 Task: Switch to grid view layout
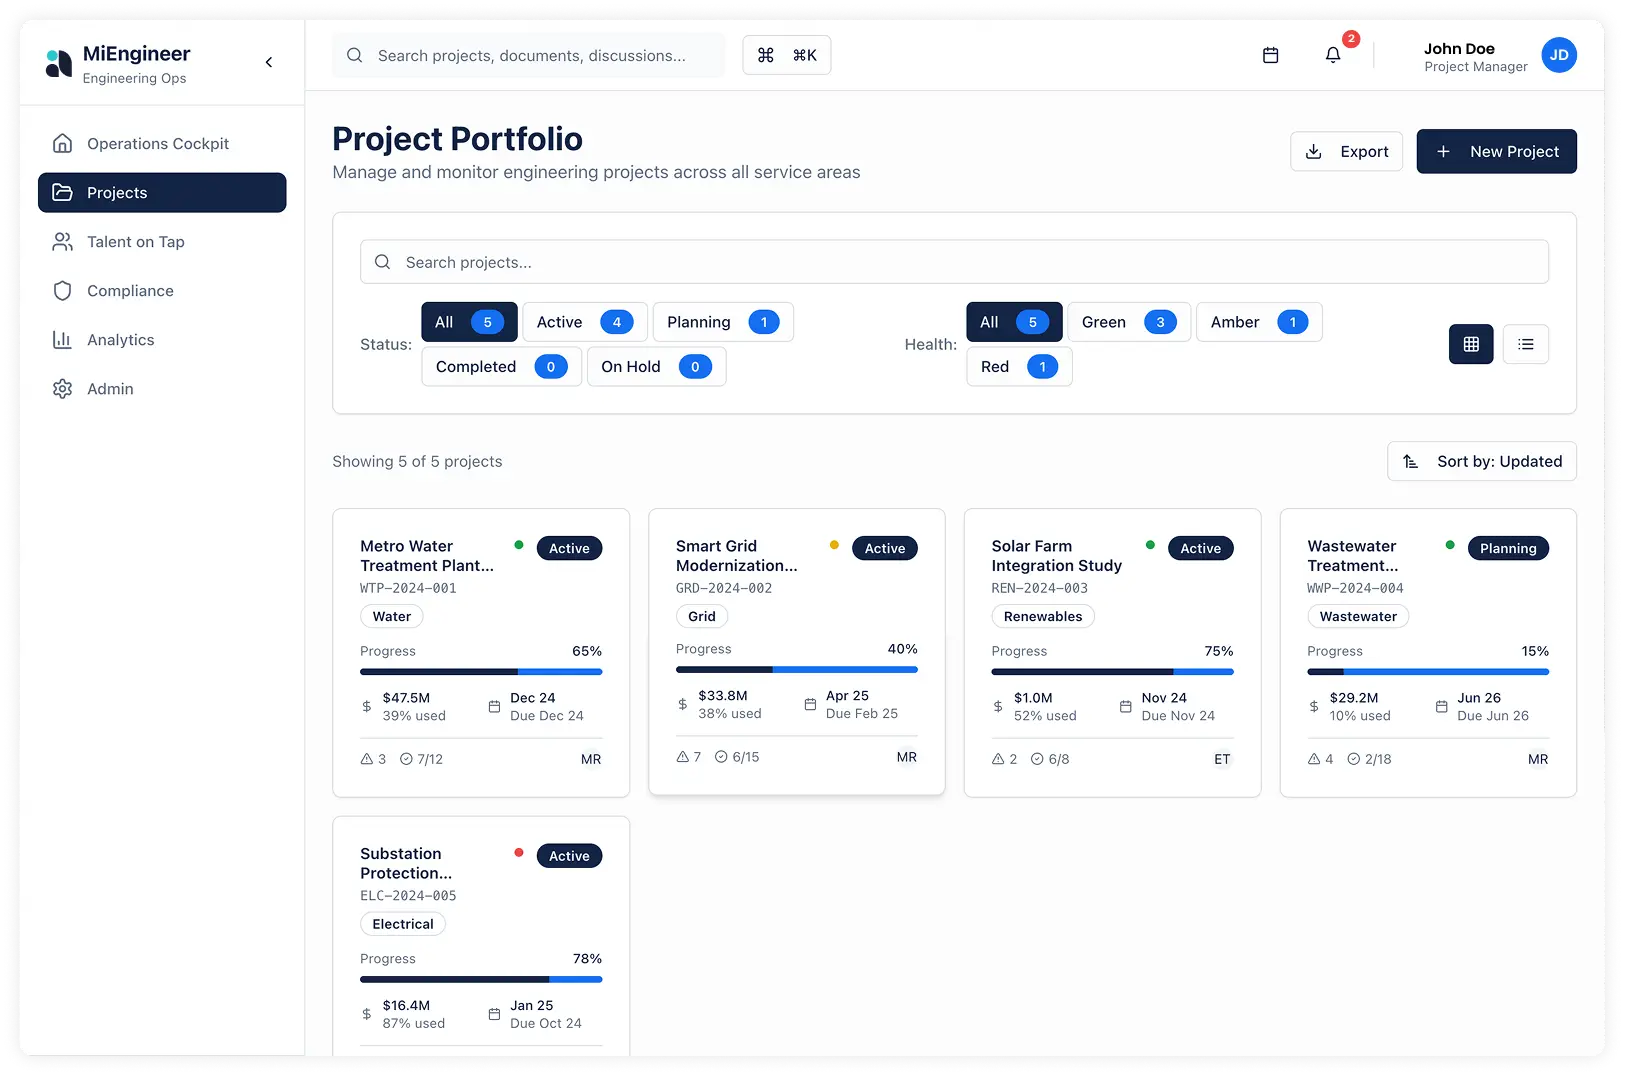tap(1470, 344)
